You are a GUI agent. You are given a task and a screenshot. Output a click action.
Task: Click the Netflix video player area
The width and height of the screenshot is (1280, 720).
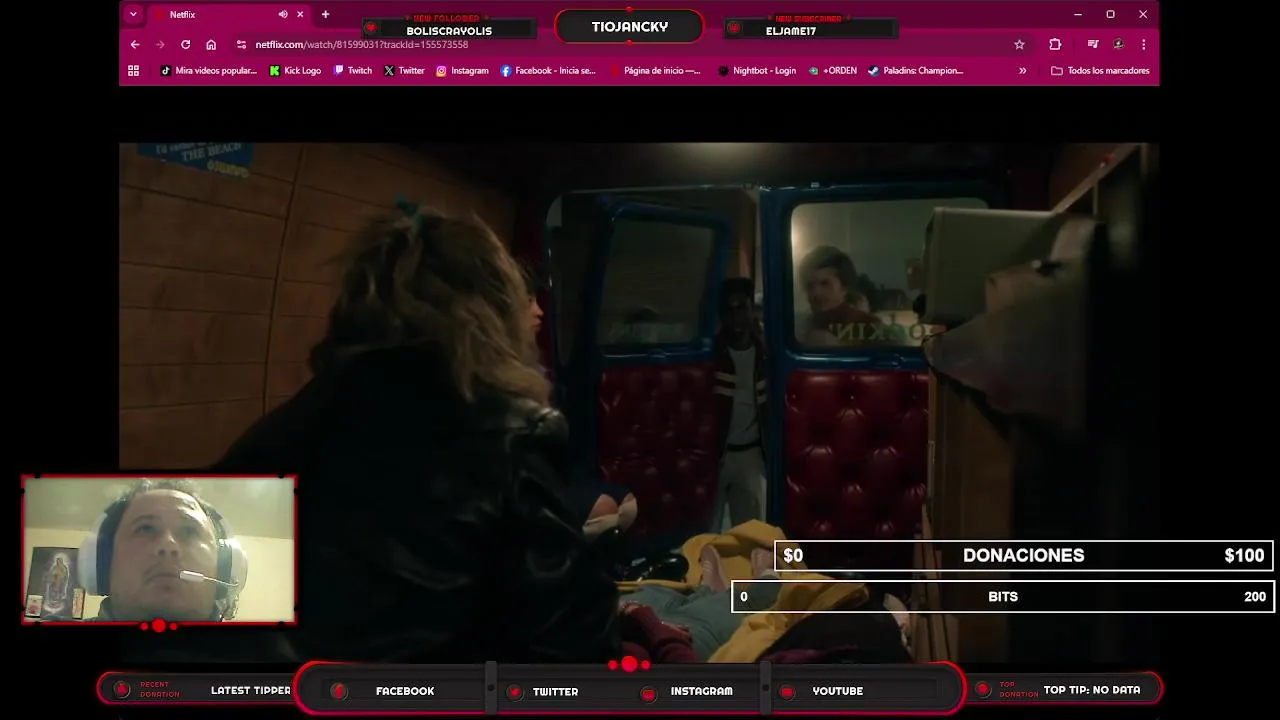click(639, 400)
